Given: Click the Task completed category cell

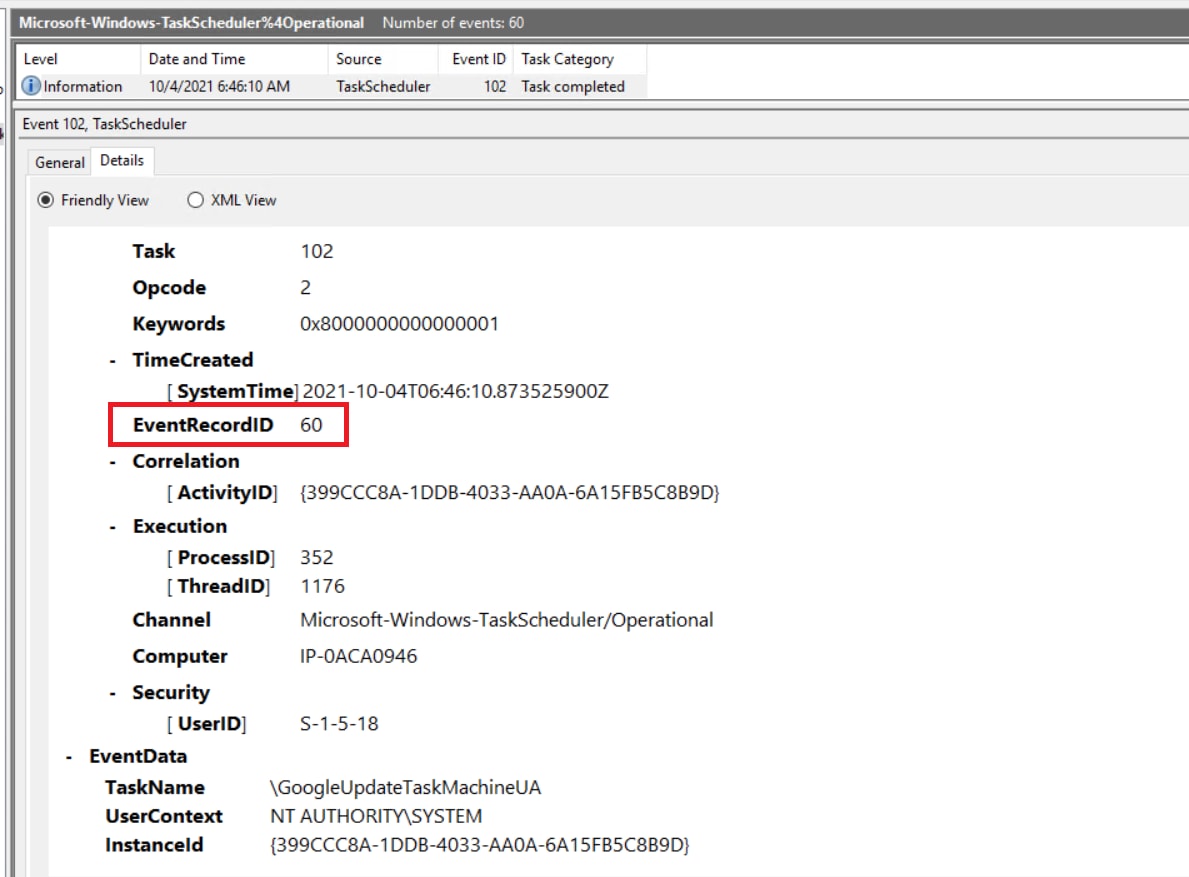Looking at the screenshot, I should pos(573,86).
